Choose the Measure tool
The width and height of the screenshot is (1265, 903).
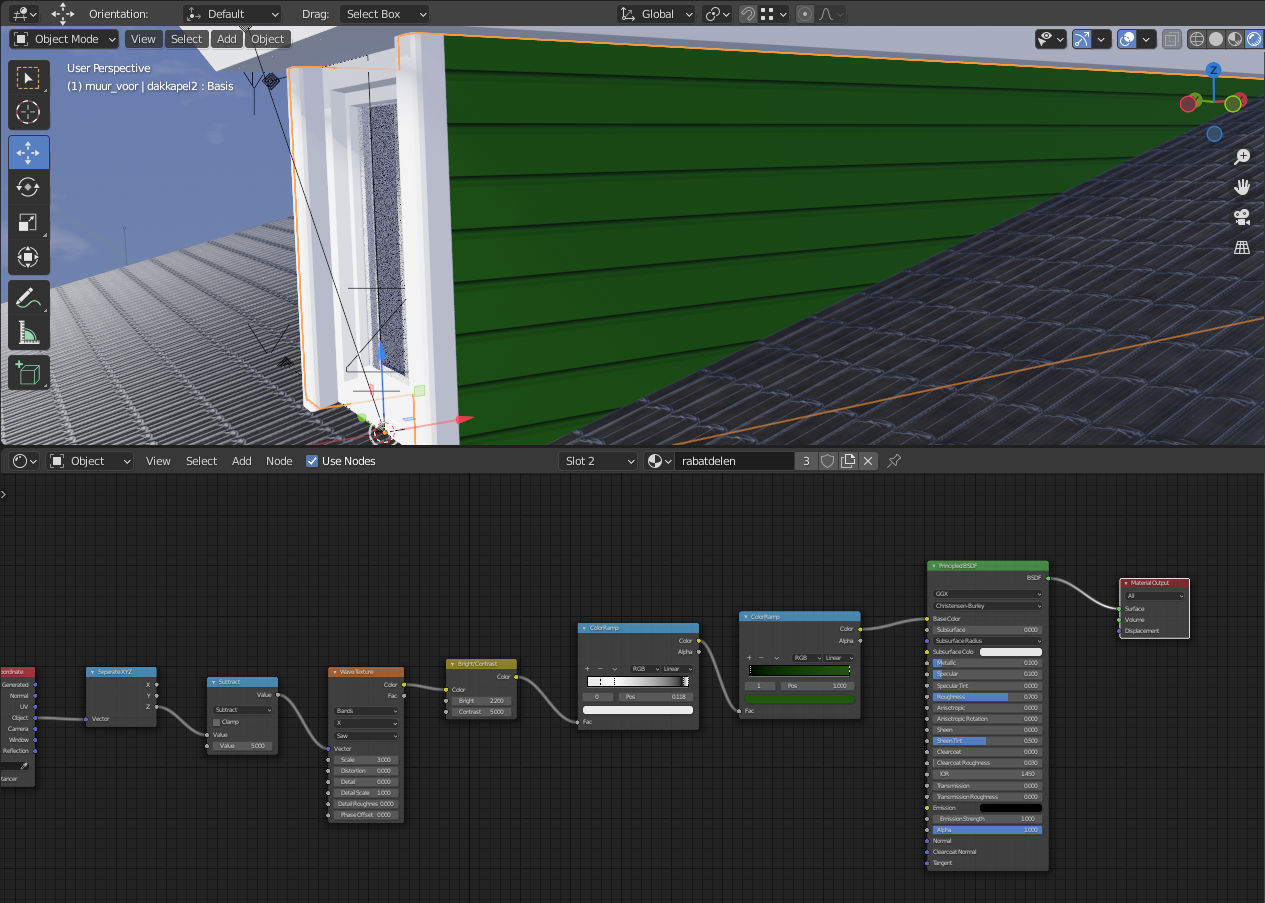[x=29, y=333]
